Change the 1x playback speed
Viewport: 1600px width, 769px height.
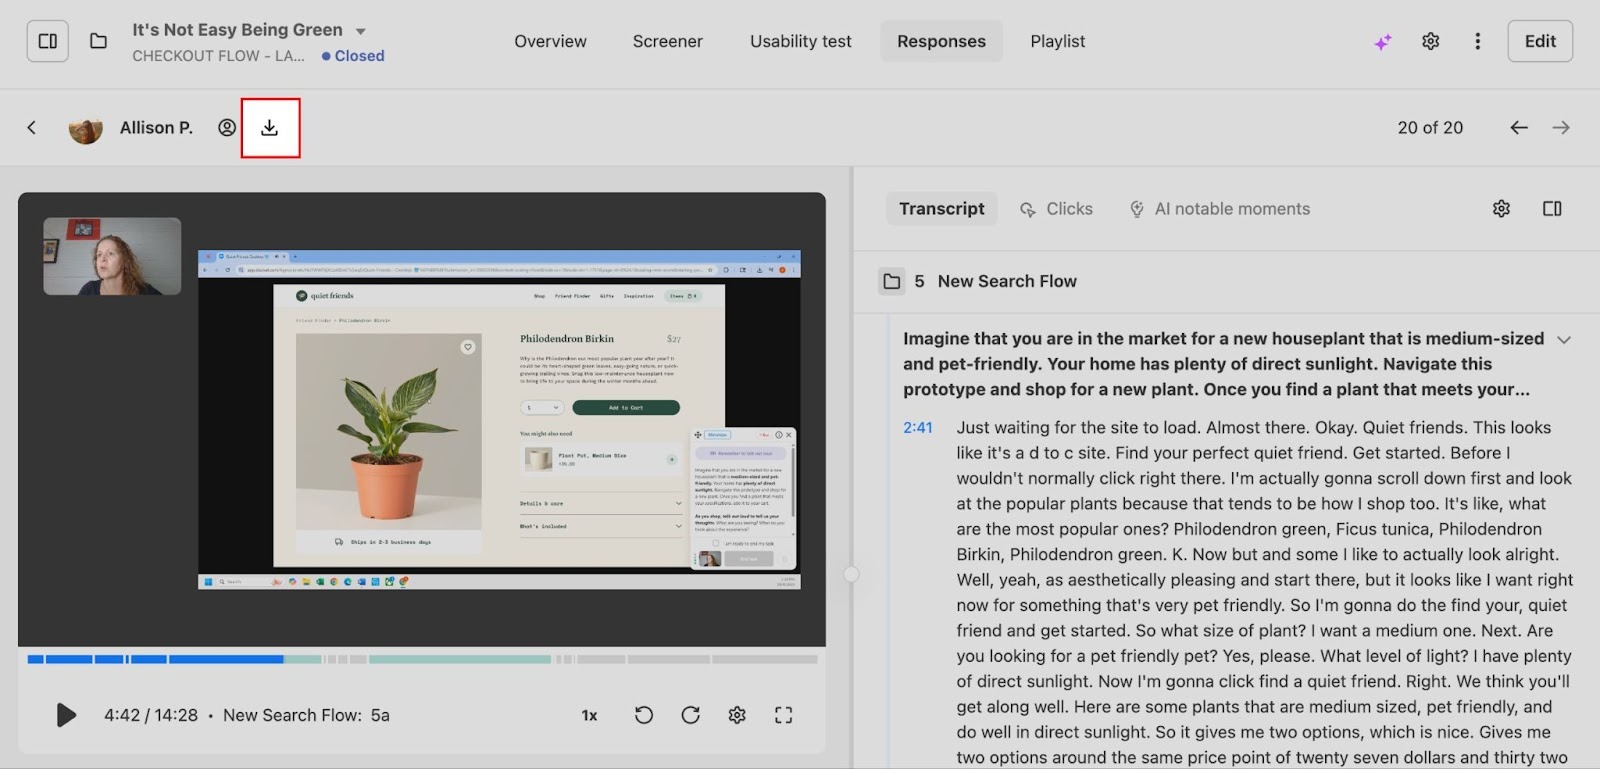click(x=590, y=715)
